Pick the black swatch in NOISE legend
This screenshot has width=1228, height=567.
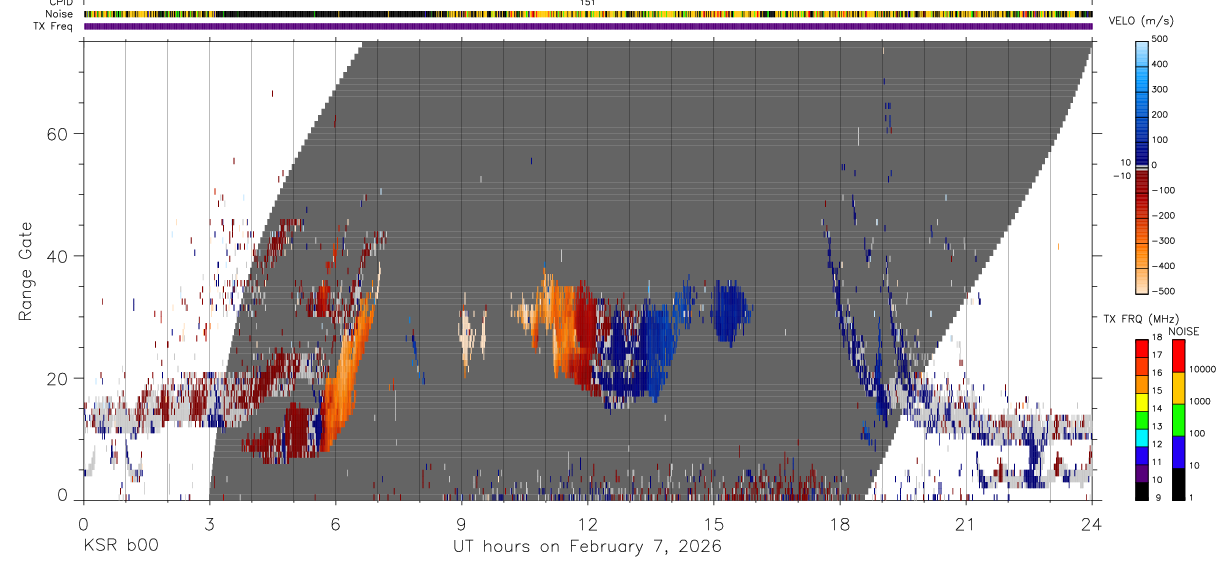(1177, 484)
